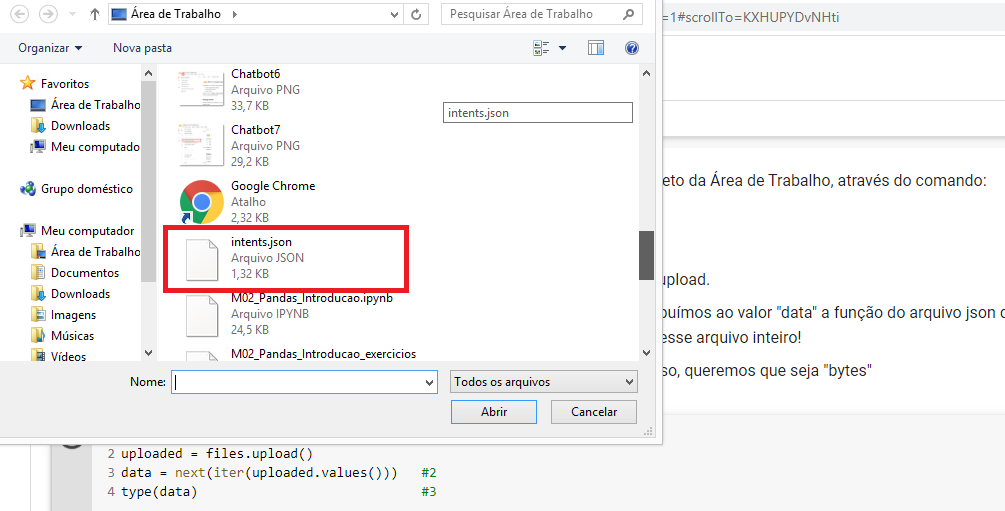Select M02_Pandas_Introducao_exercicios file name
This screenshot has width=1005, height=511.
(x=324, y=353)
